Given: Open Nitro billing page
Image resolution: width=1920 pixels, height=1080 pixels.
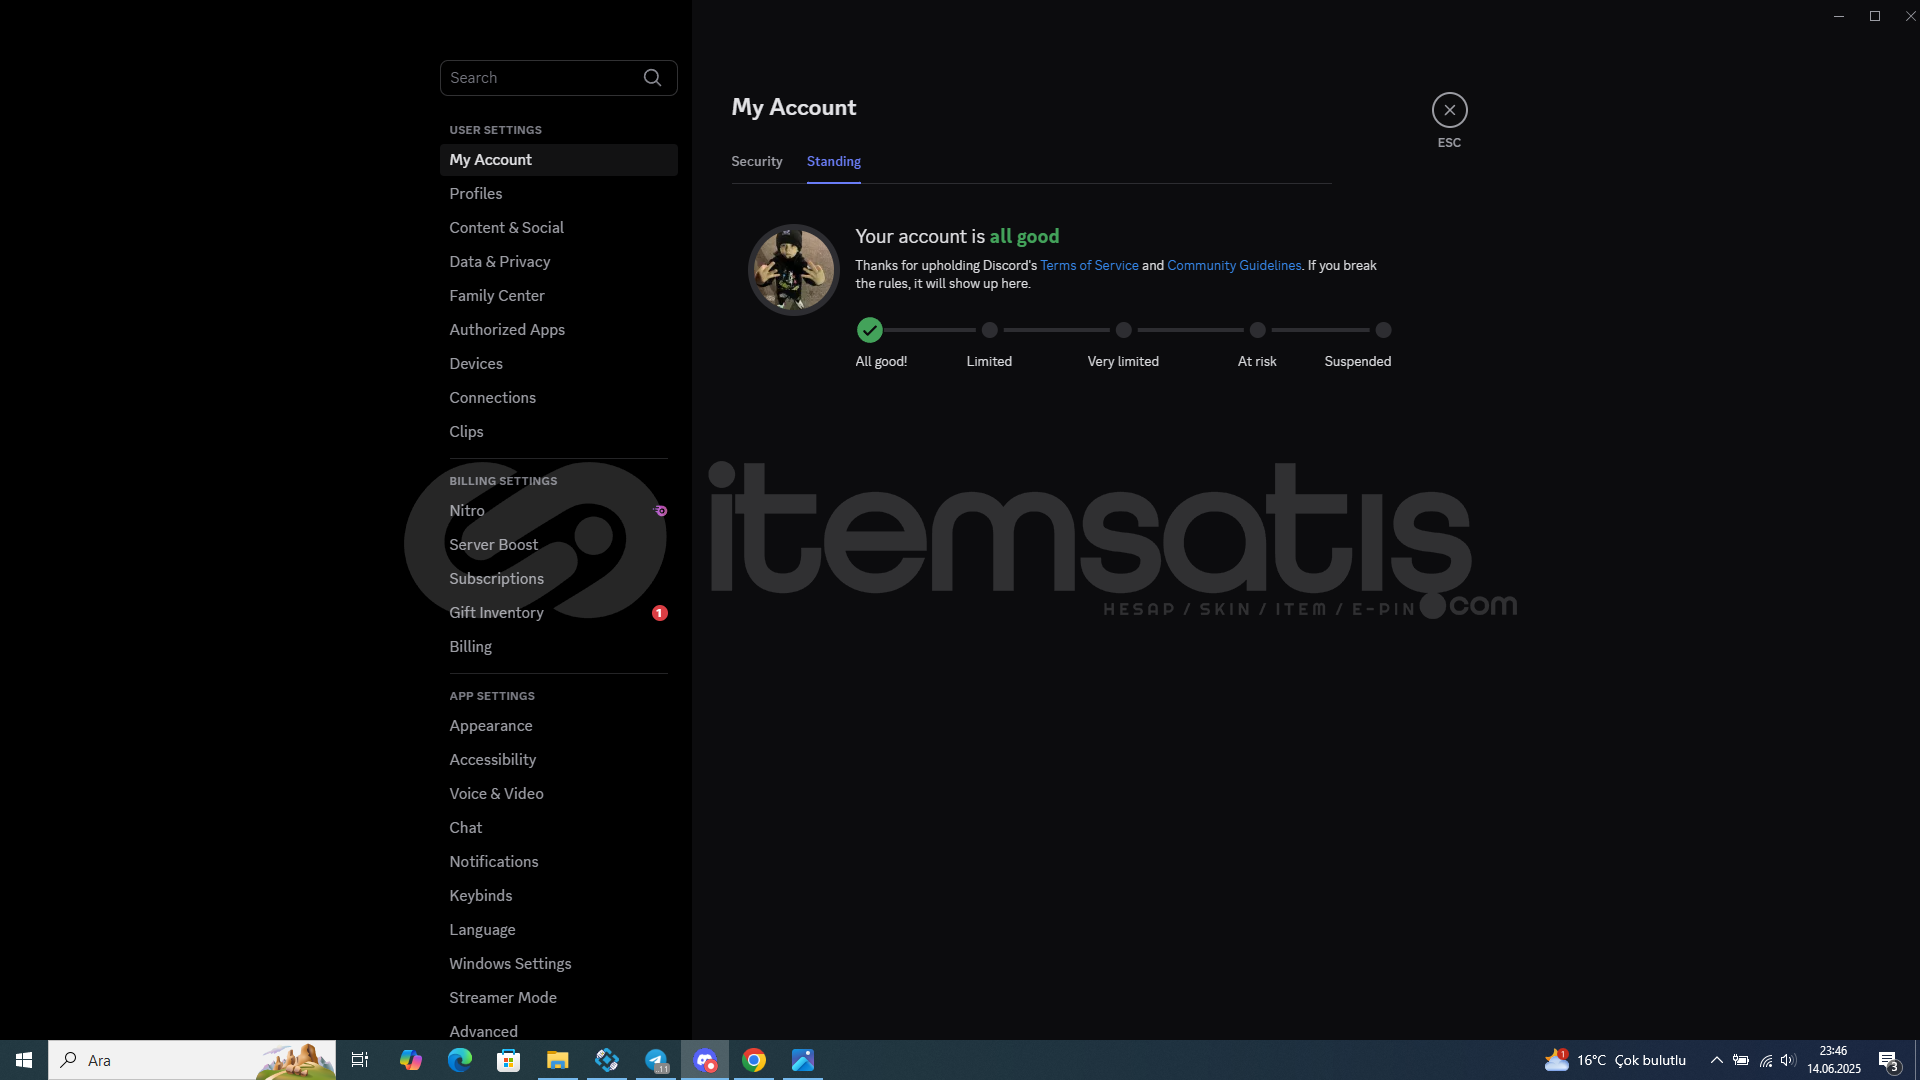Looking at the screenshot, I should 559,511.
